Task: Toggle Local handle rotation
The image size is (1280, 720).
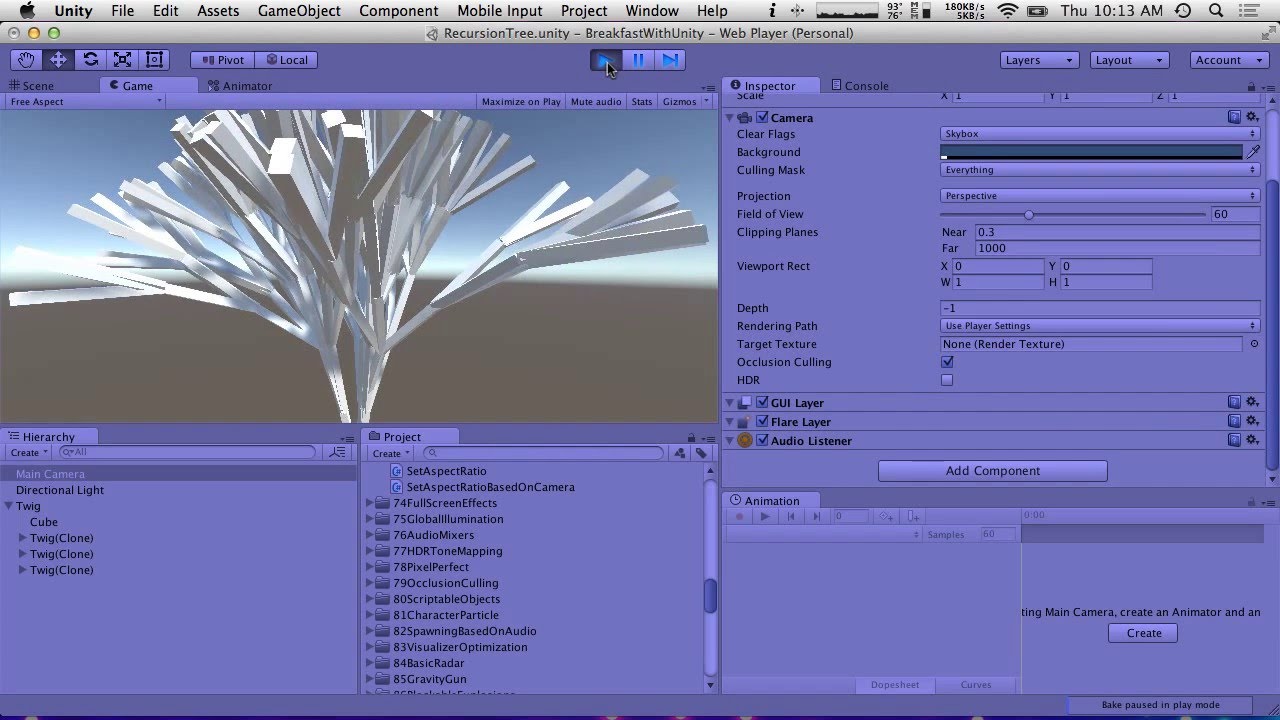Action: (x=285, y=60)
